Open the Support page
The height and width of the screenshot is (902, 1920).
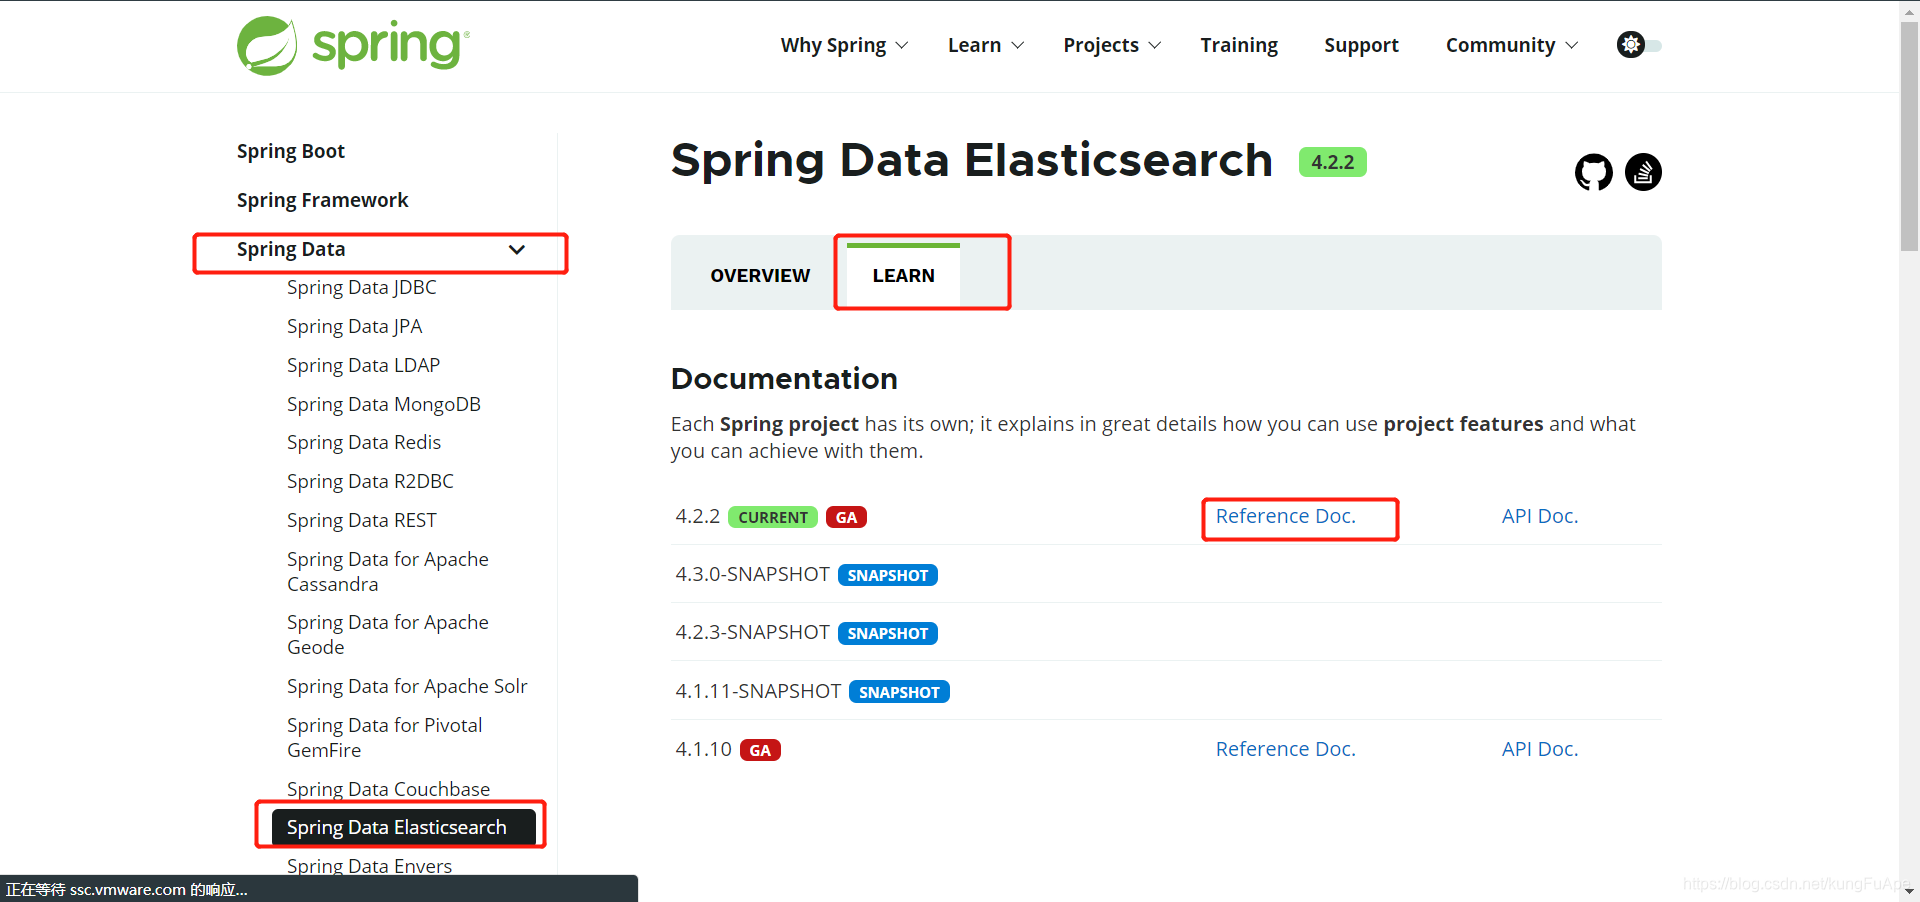pyautogui.click(x=1361, y=45)
